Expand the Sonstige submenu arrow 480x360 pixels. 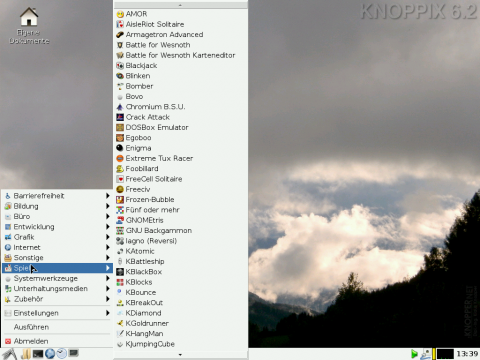pyautogui.click(x=108, y=258)
